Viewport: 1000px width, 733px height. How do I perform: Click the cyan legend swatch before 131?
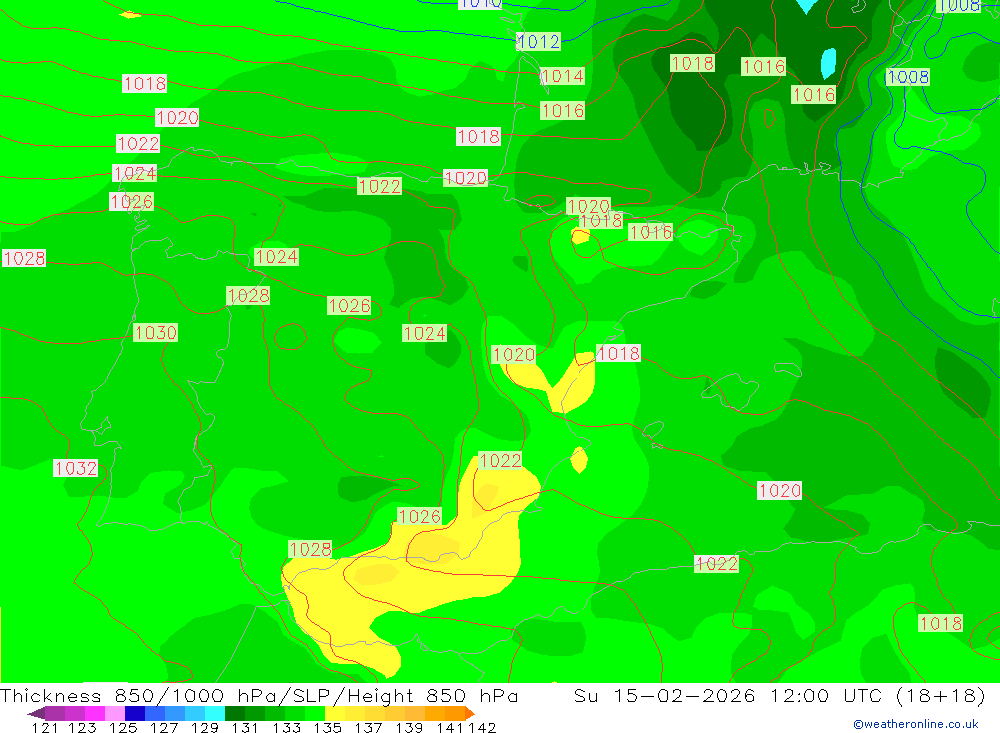point(215,713)
